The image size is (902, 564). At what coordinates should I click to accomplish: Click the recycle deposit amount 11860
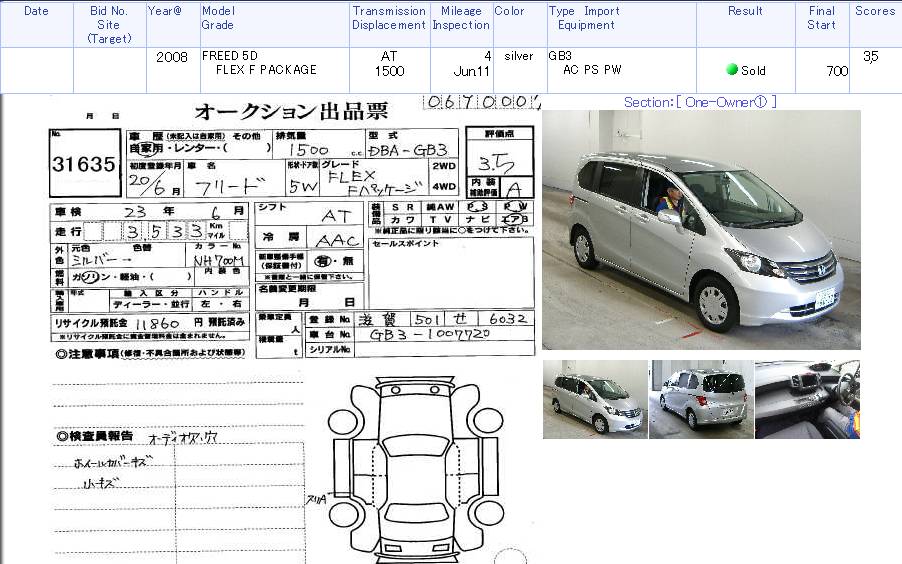(157, 323)
